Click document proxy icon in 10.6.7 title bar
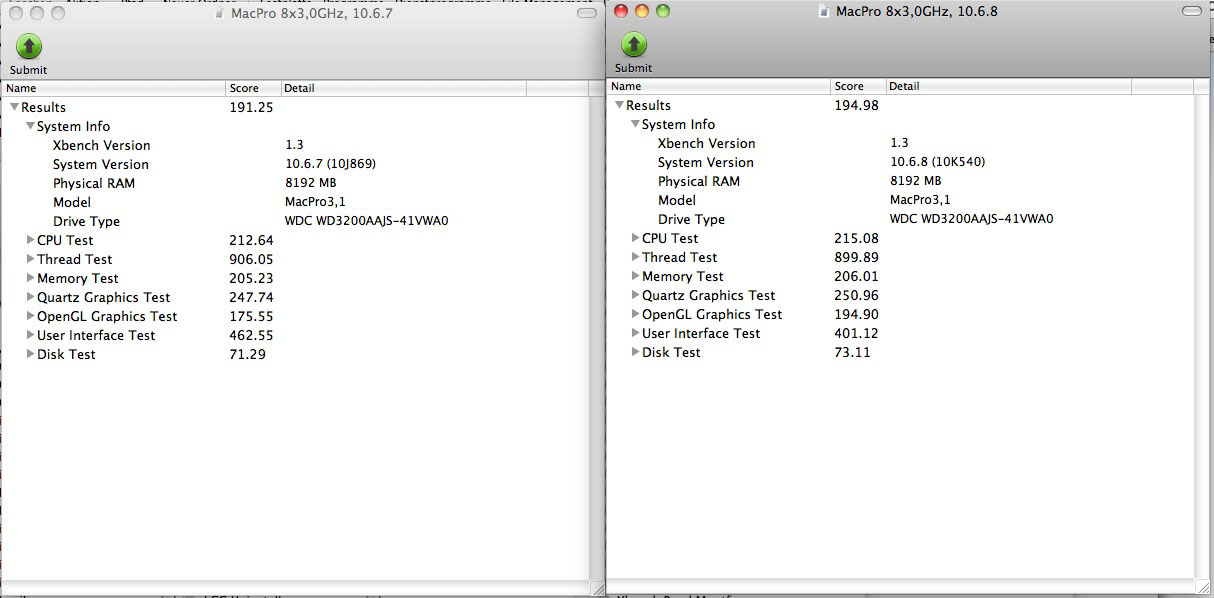This screenshot has height=598, width=1214. pyautogui.click(x=220, y=13)
